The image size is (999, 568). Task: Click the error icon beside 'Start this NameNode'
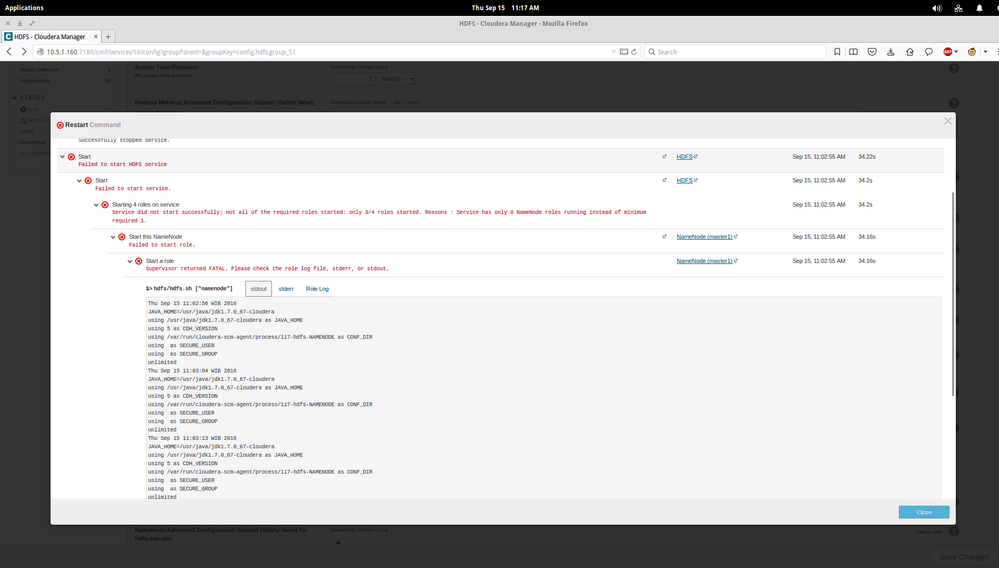(x=122, y=237)
